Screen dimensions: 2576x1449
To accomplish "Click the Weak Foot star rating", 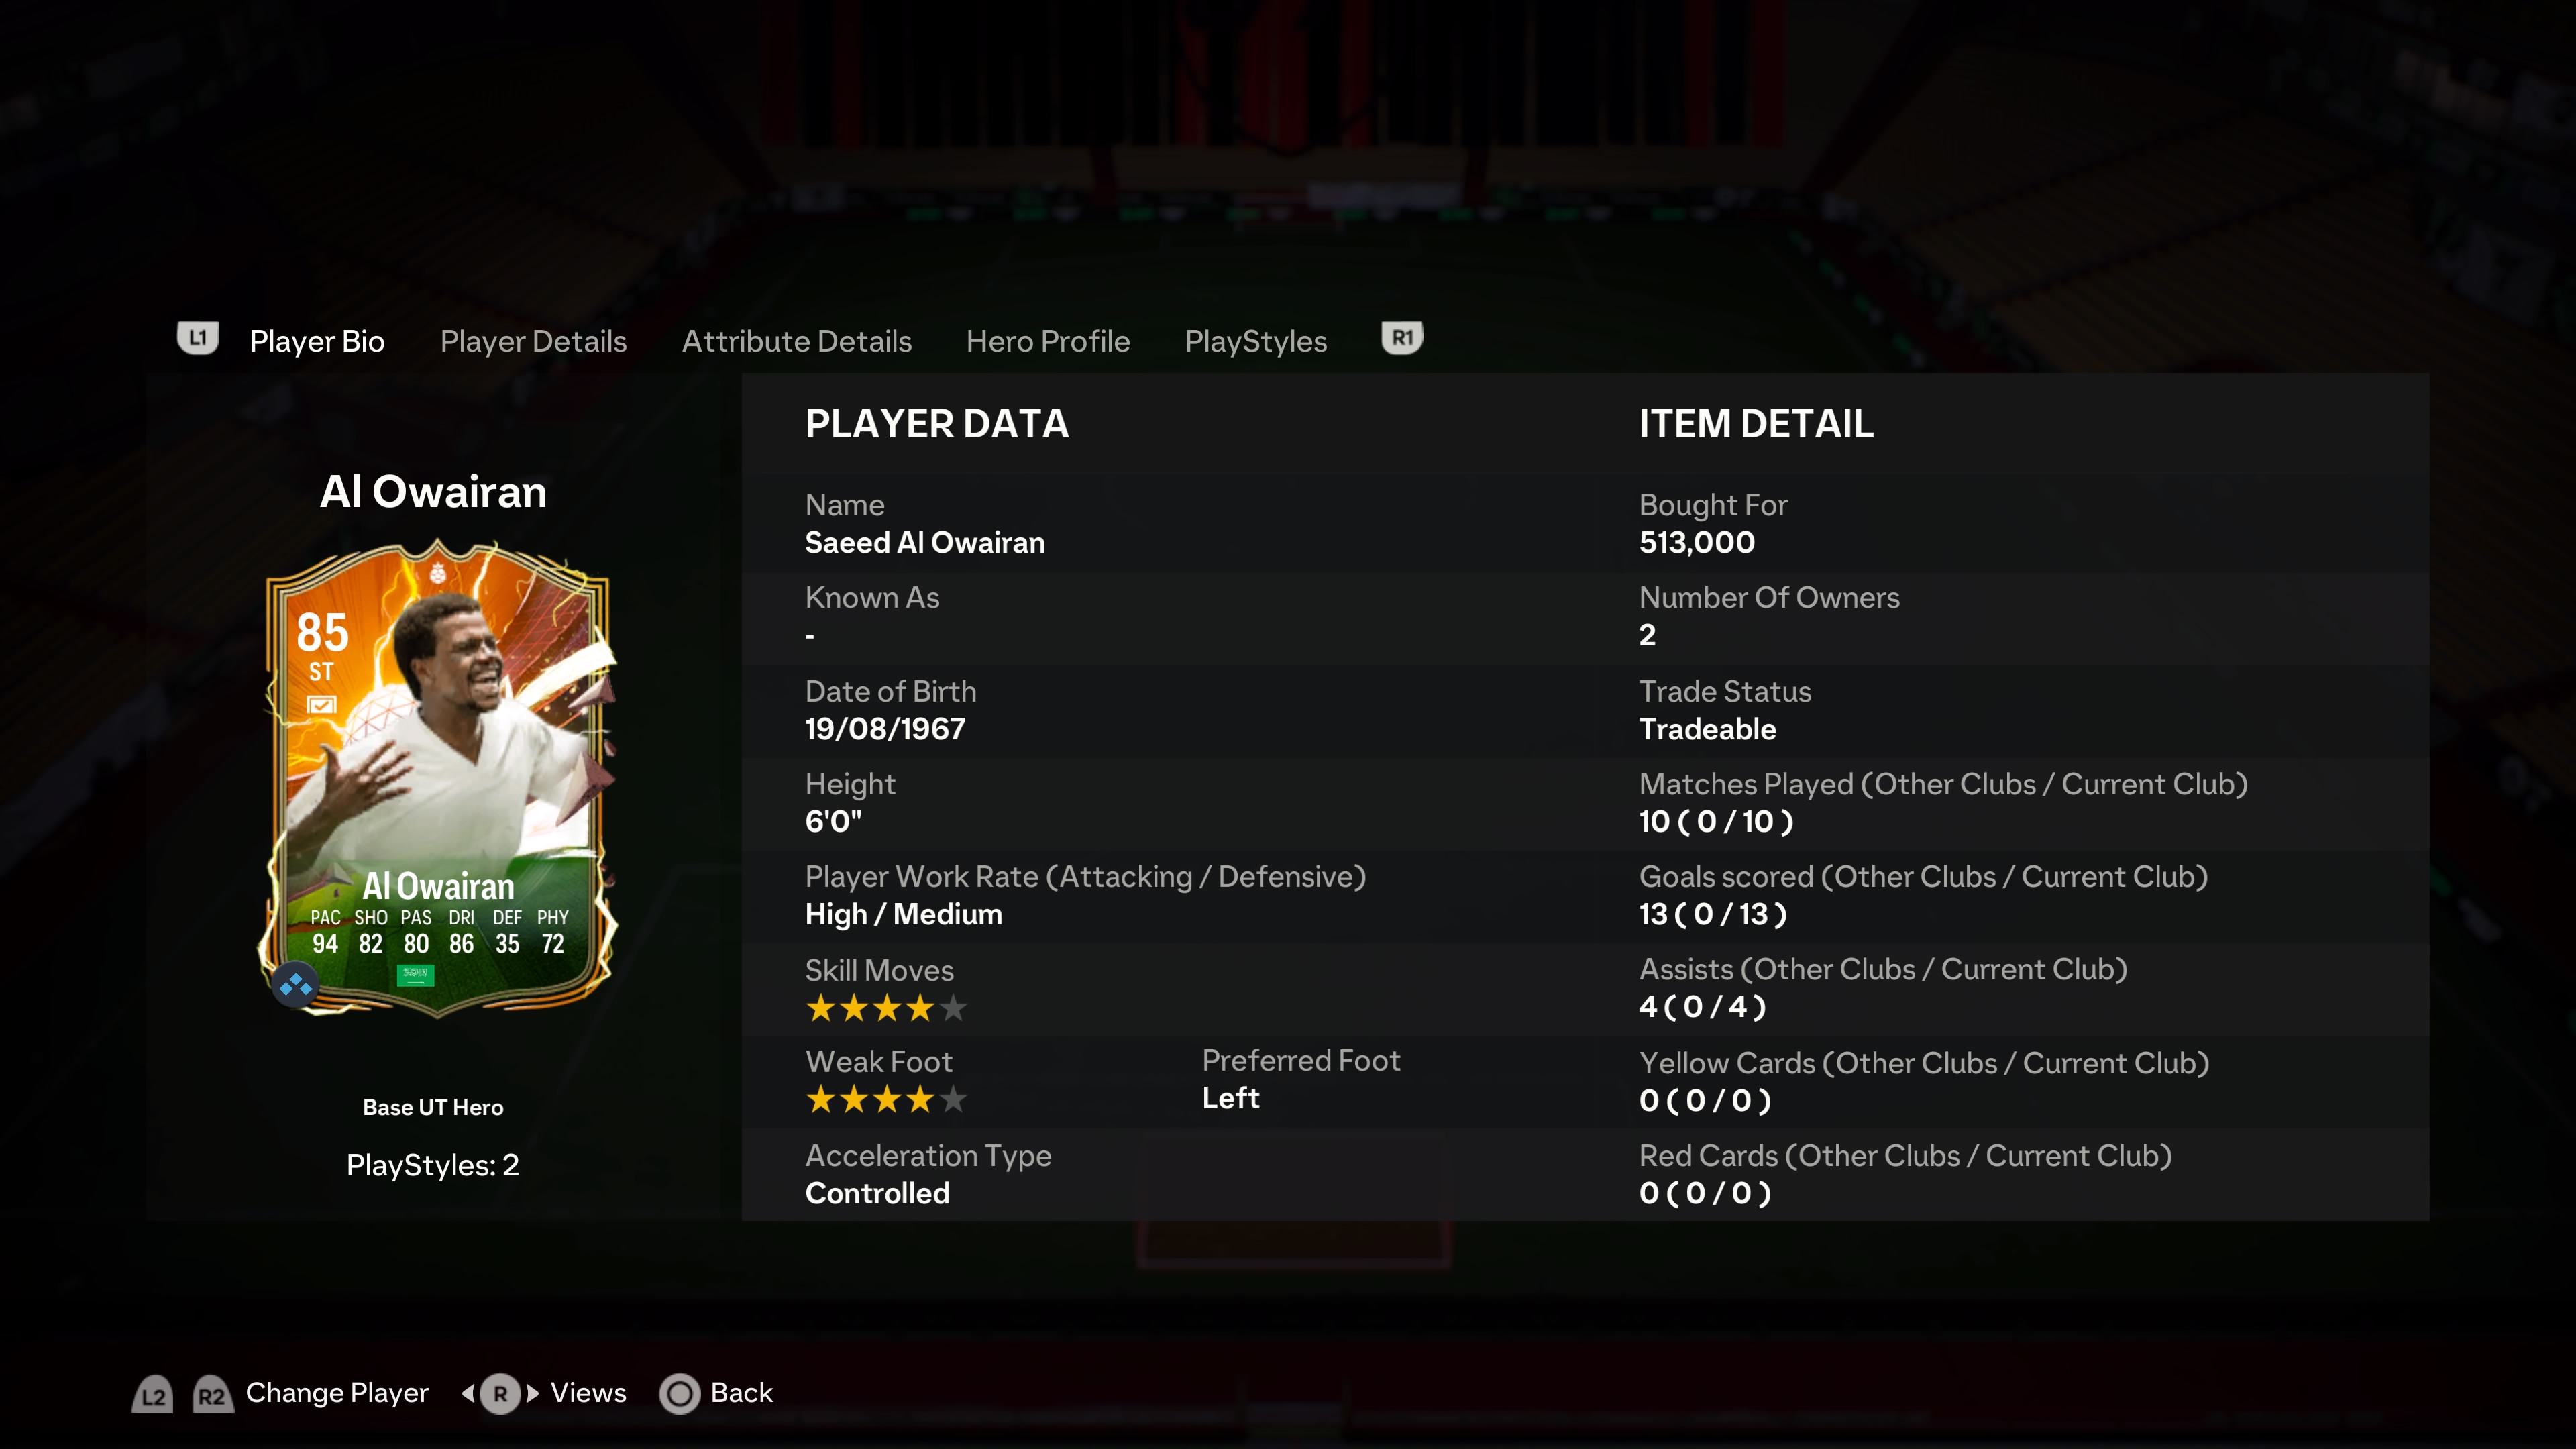I will pyautogui.click(x=886, y=1100).
